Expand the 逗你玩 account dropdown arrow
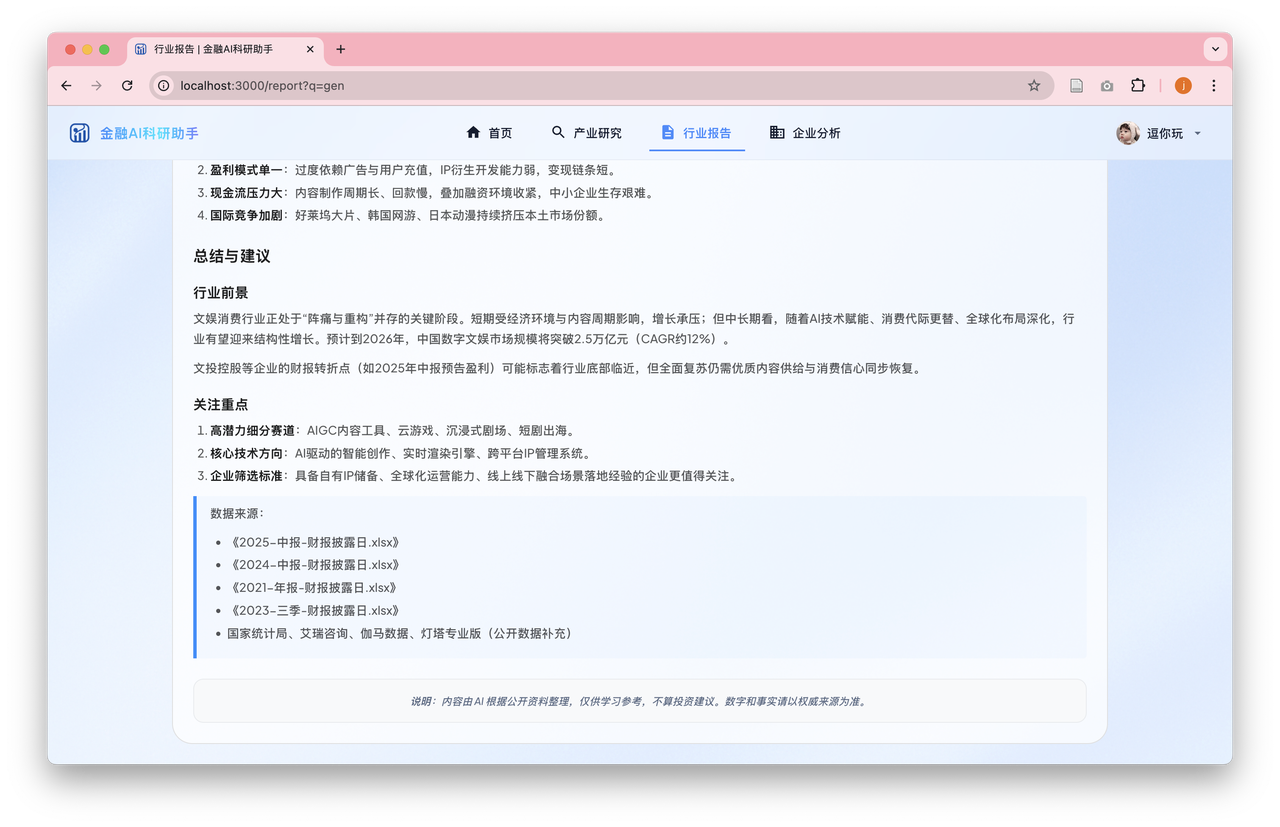 [1198, 134]
